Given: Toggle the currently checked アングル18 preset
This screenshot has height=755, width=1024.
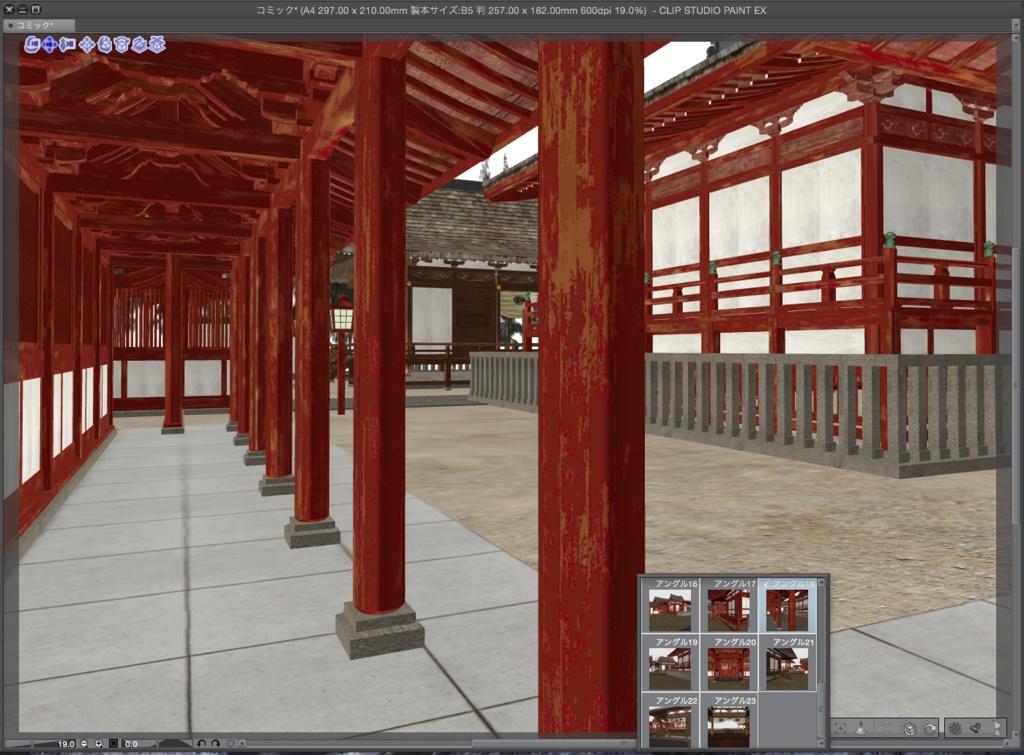Looking at the screenshot, I should point(790,608).
